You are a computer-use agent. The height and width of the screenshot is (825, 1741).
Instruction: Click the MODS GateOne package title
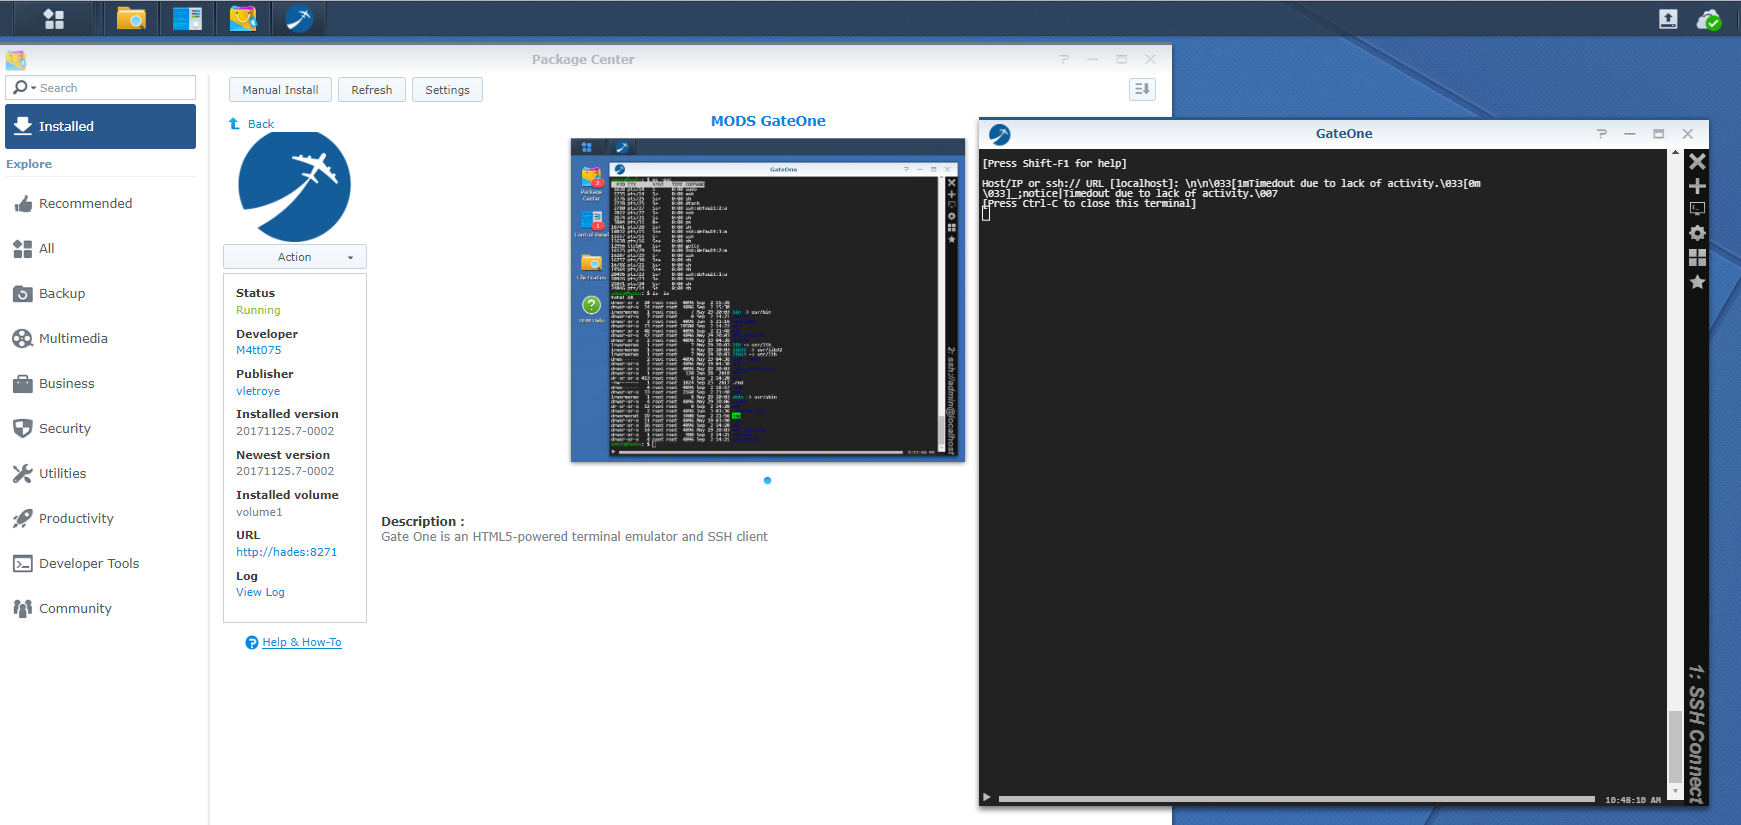click(768, 121)
